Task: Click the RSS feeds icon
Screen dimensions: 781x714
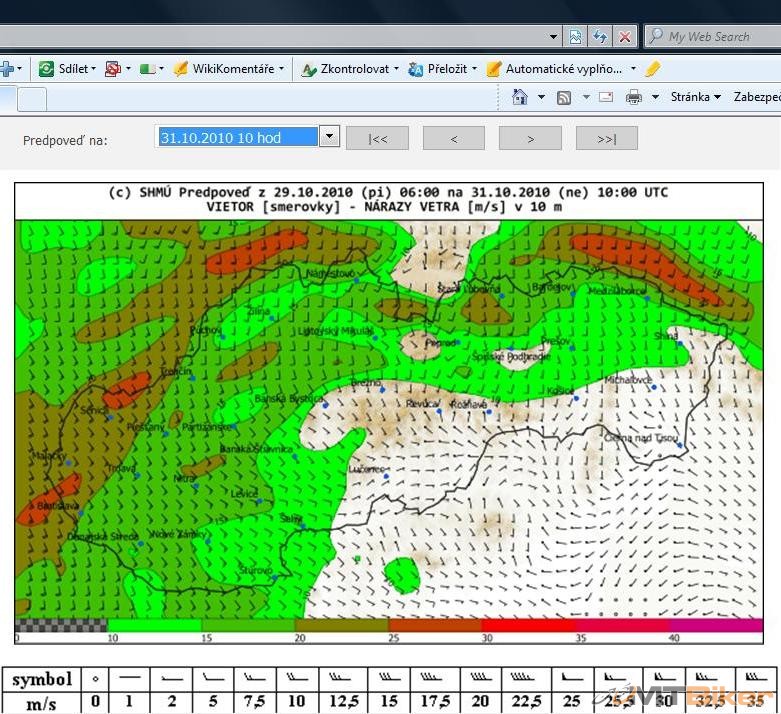Action: [x=564, y=97]
